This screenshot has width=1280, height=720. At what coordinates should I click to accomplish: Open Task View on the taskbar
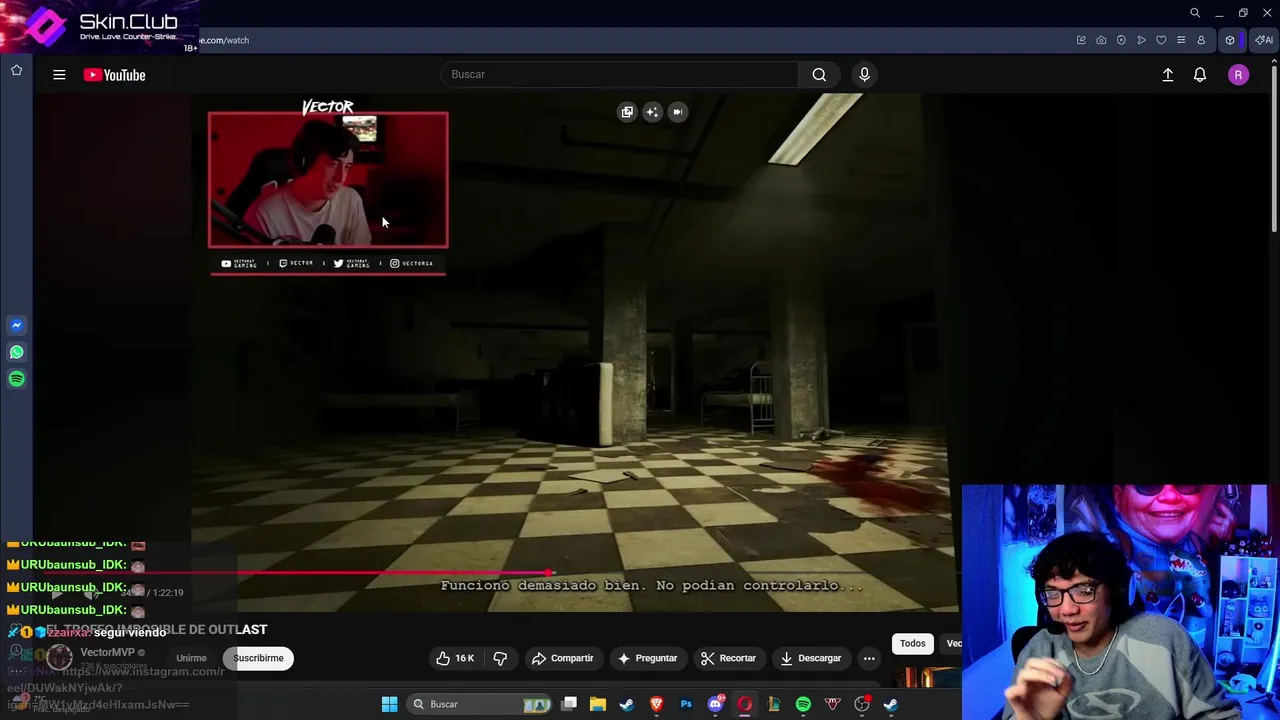click(x=569, y=704)
